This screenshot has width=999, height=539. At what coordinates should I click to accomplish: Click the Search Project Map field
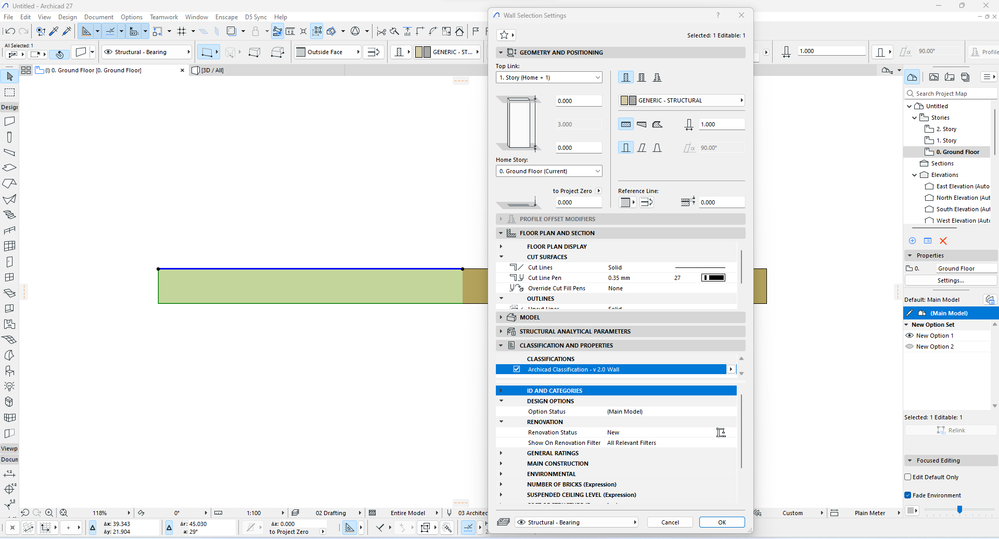point(951,94)
